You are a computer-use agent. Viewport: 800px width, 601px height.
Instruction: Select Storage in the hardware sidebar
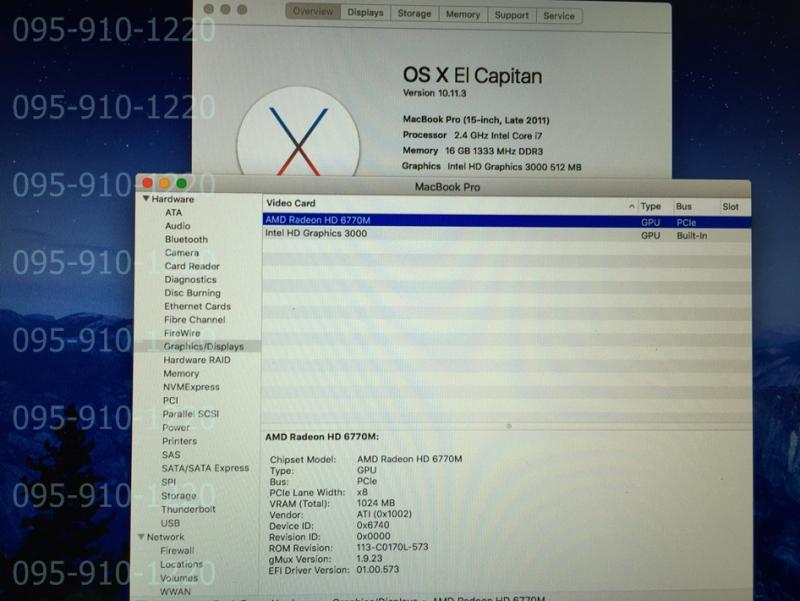click(179, 495)
